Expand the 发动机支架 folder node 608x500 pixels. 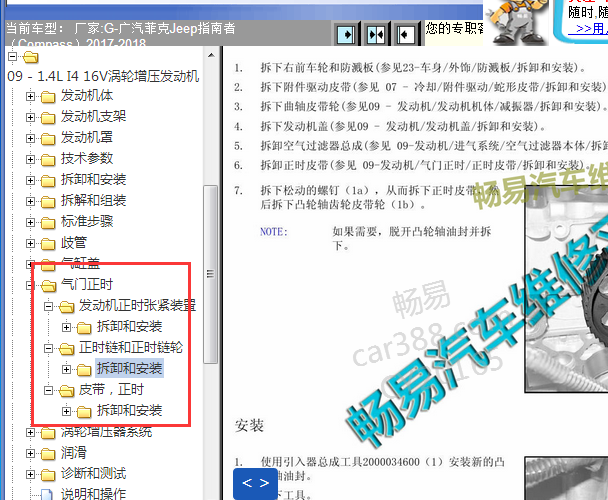click(30, 117)
